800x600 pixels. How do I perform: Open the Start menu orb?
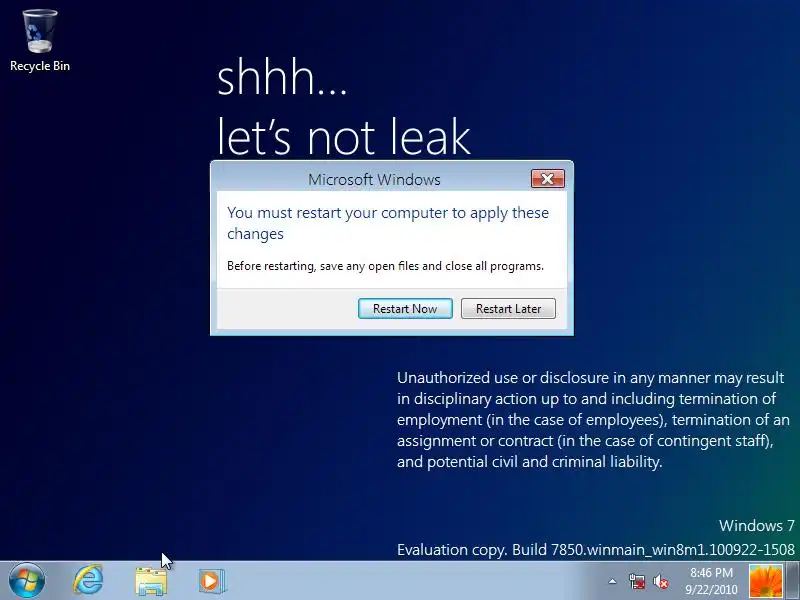pyautogui.click(x=27, y=581)
